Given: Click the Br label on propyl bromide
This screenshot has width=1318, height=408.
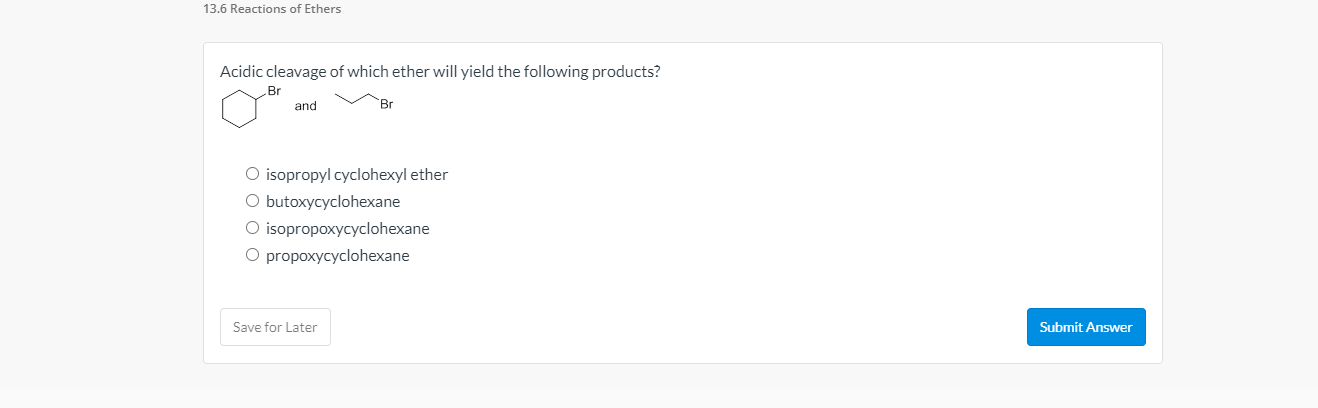Looking at the screenshot, I should [387, 104].
